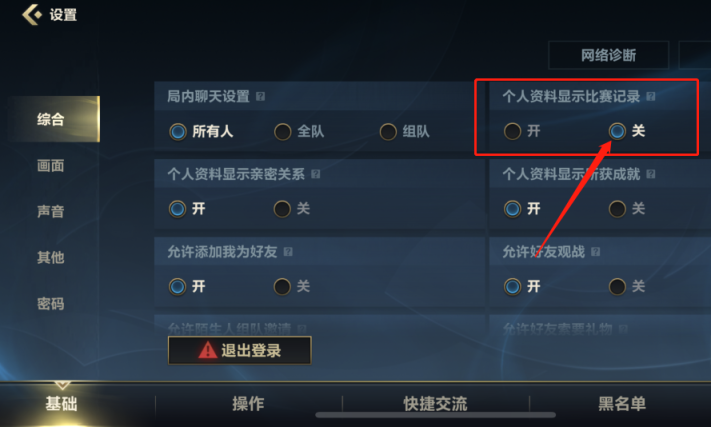Open help icon beside 个人资料显示比赛记录

pos(651,96)
